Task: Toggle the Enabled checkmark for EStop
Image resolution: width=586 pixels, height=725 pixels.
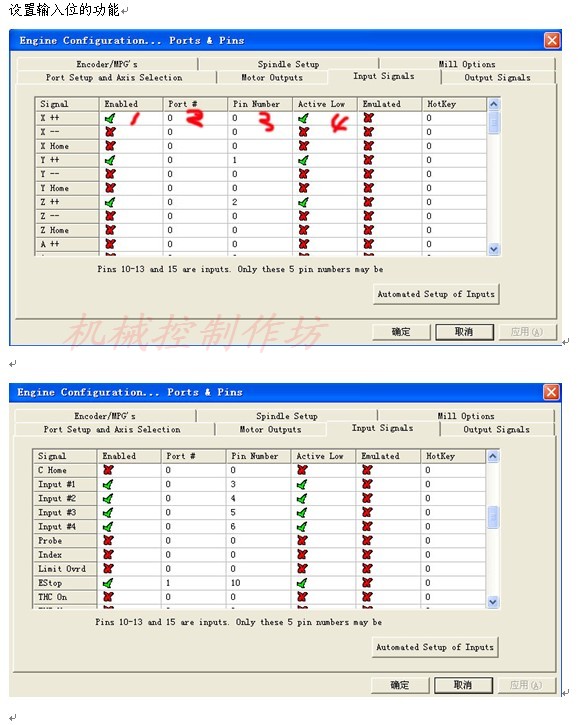Action: [108, 583]
